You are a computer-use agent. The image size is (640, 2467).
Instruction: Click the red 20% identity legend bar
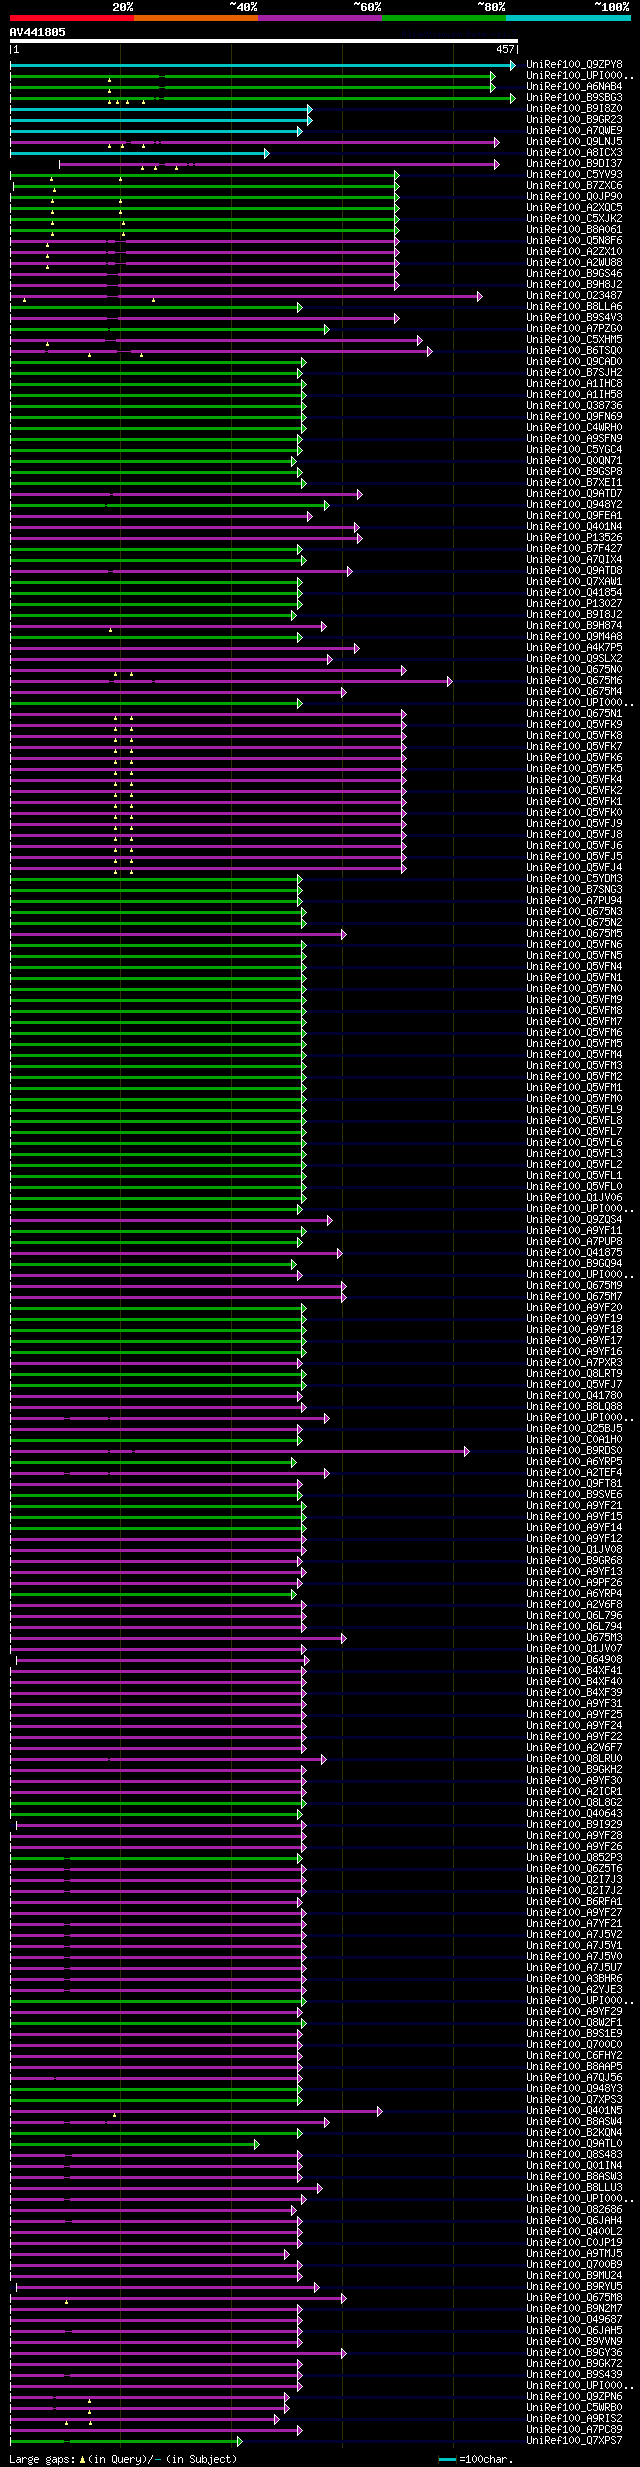coord(72,18)
